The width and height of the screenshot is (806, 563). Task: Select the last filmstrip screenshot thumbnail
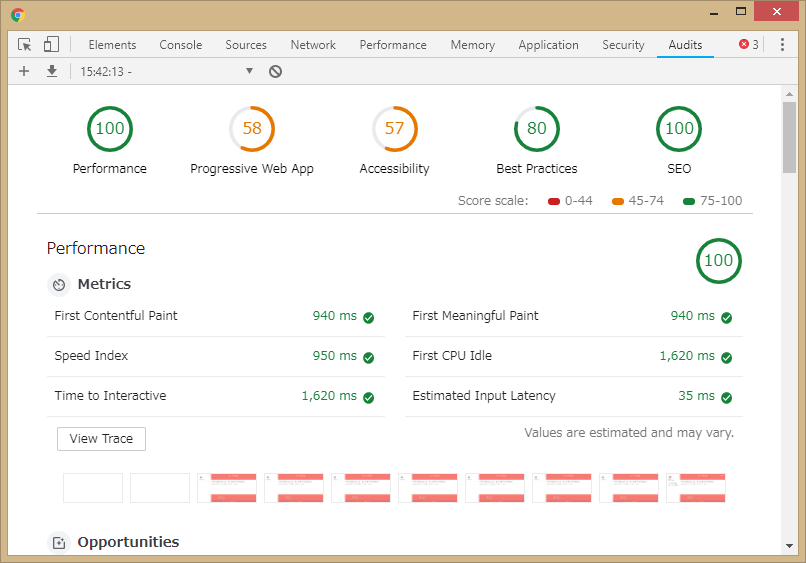coord(695,488)
